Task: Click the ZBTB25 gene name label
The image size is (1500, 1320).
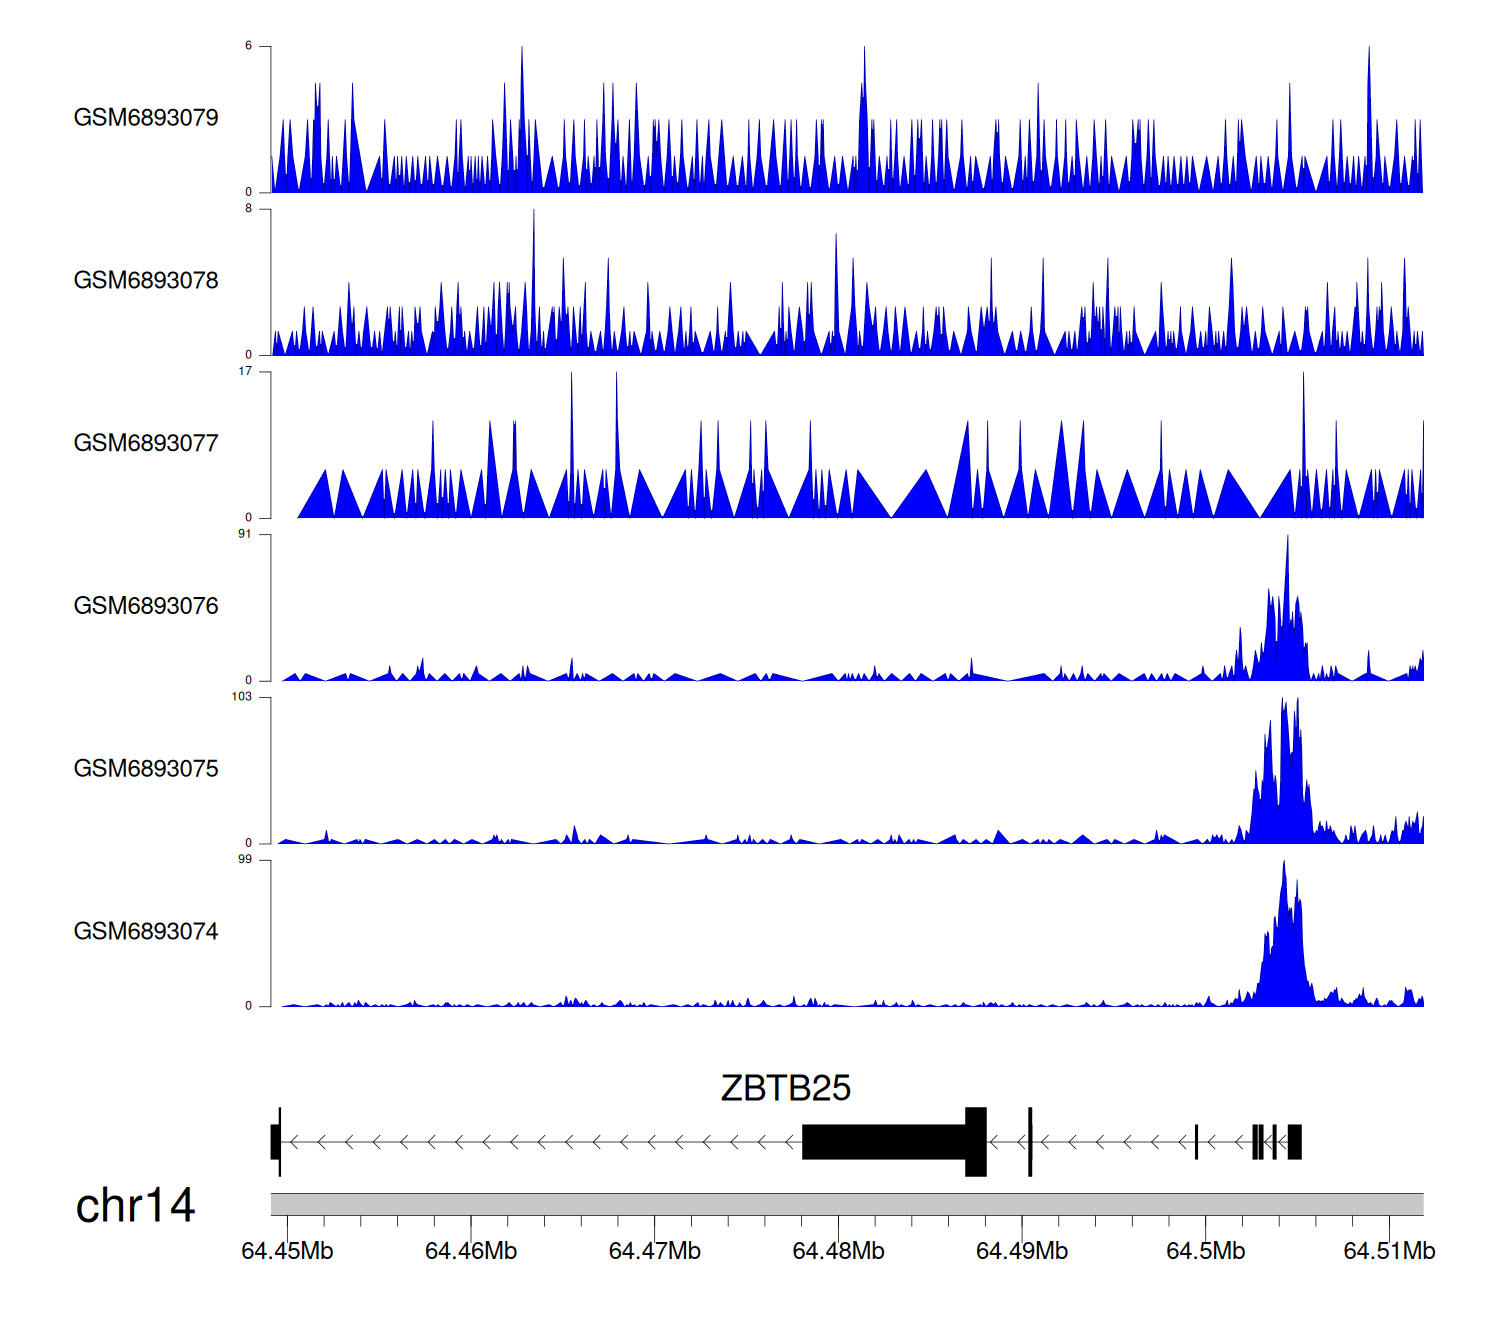Action: pos(785,1088)
